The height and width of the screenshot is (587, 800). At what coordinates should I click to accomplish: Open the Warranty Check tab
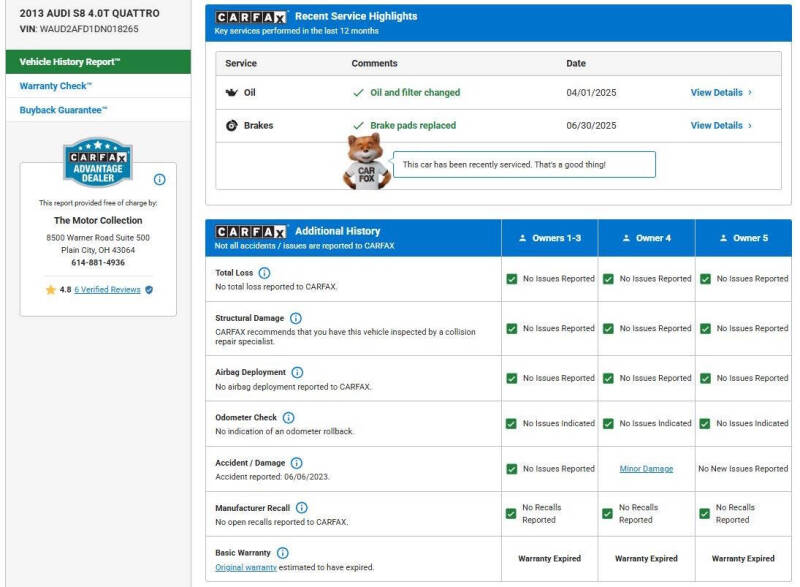tap(56, 86)
